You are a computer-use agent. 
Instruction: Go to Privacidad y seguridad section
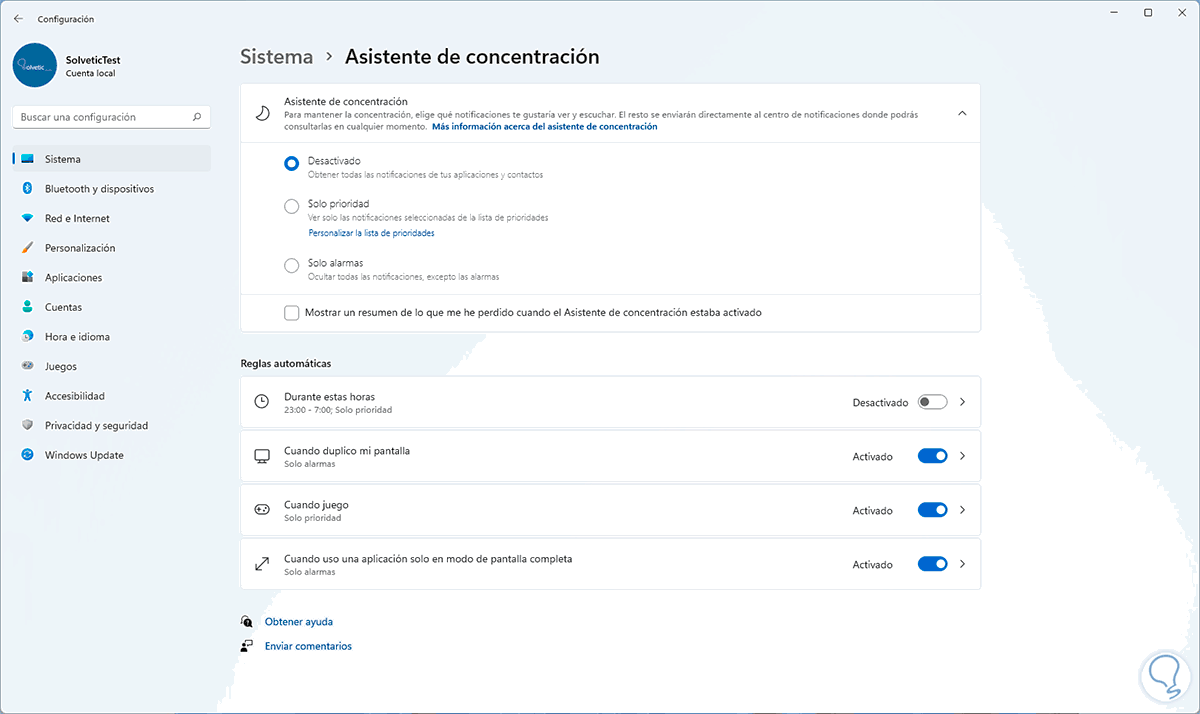coord(96,426)
